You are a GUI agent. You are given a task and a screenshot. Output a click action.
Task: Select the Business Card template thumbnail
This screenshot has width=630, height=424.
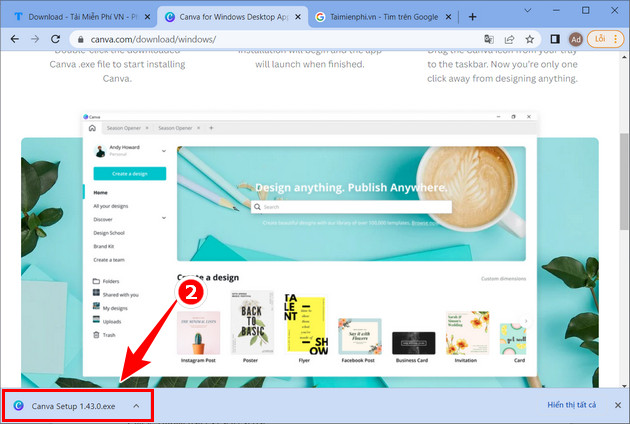pyautogui.click(x=413, y=343)
